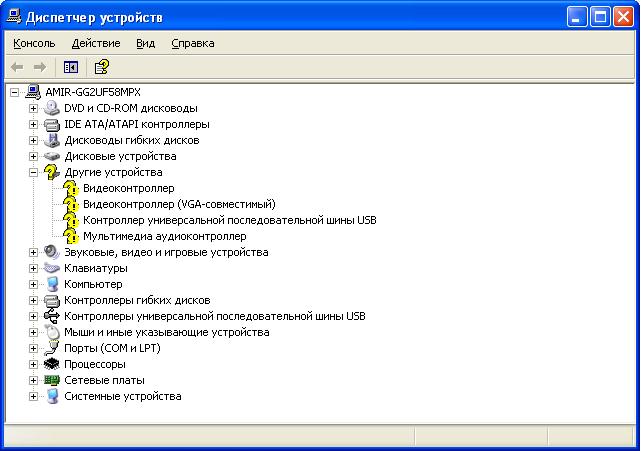
Task: Expand the Процессоры node
Action: coord(33,364)
